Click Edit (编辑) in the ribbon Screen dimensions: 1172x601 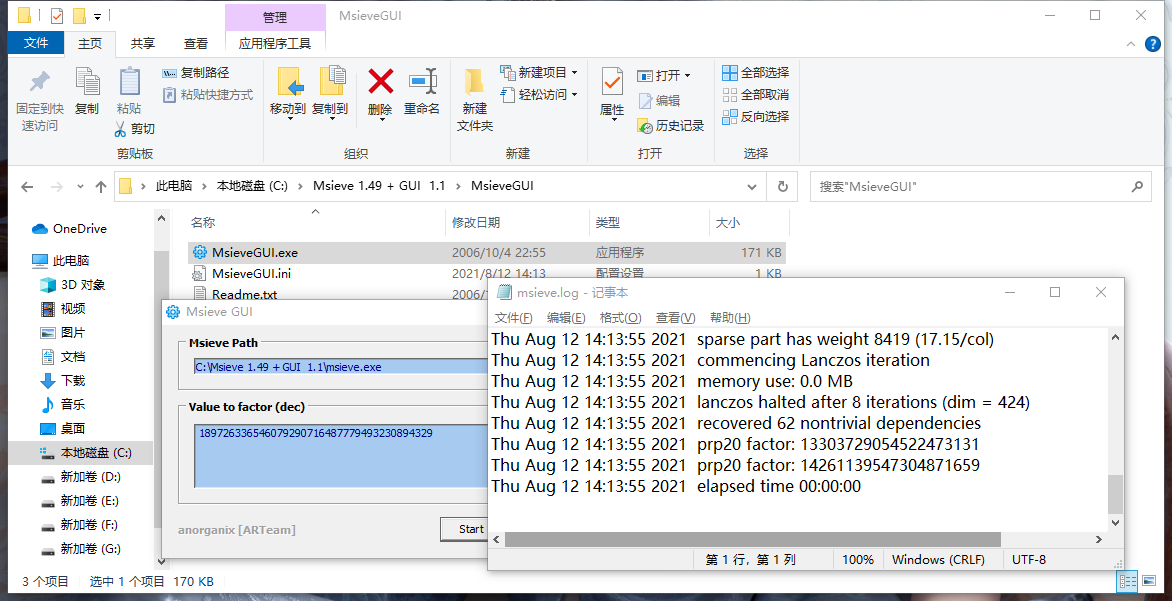coord(659,101)
